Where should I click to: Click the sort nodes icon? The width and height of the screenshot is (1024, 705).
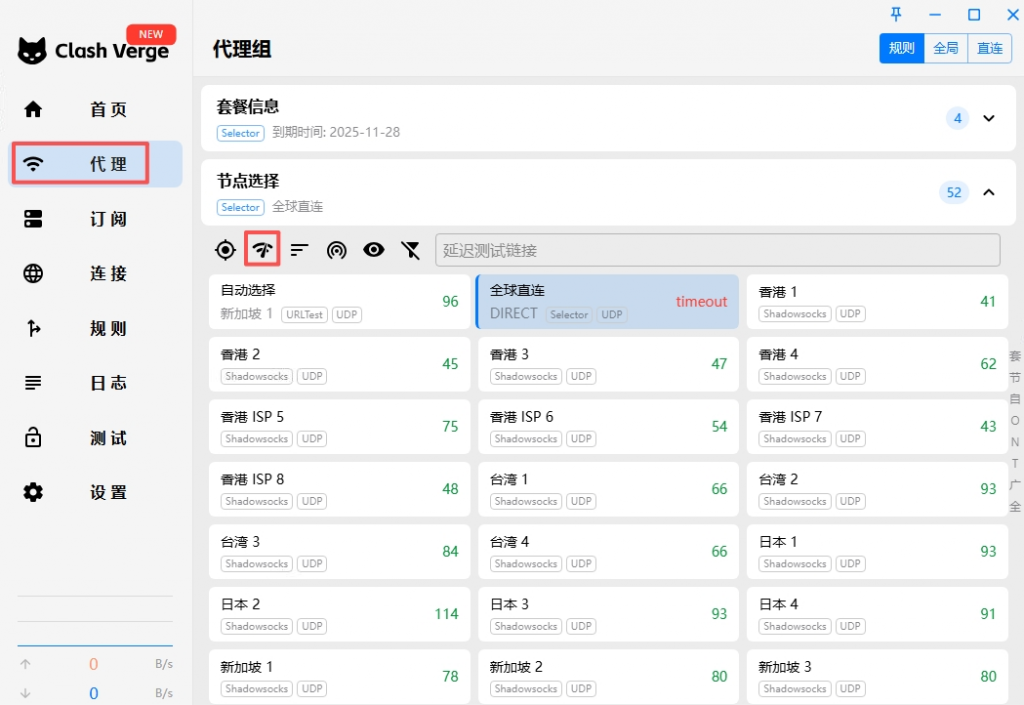tap(299, 250)
